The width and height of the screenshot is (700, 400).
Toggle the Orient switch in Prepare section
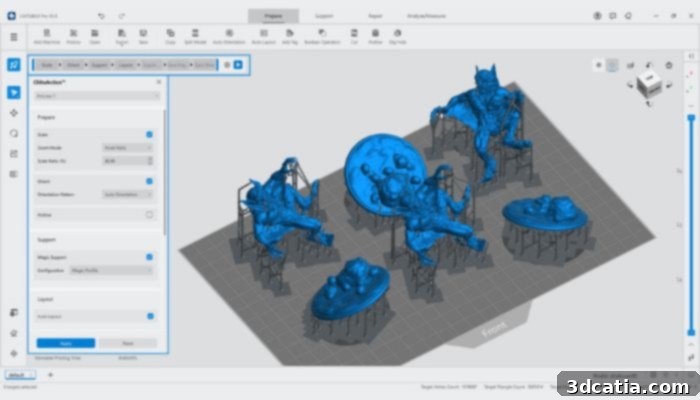point(150,181)
